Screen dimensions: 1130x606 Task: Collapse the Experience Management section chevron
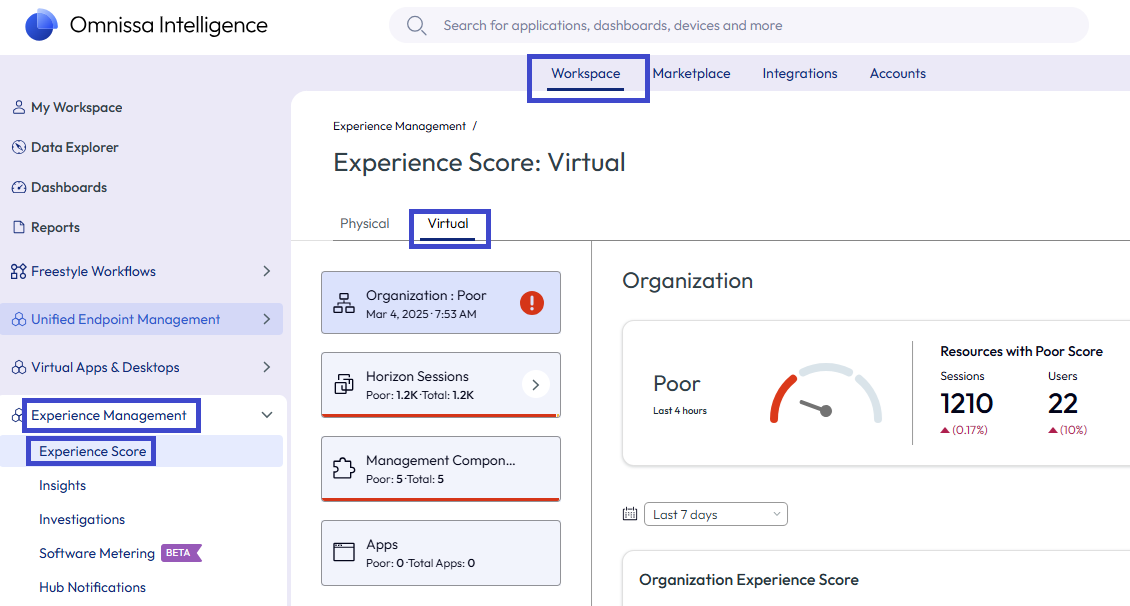267,415
